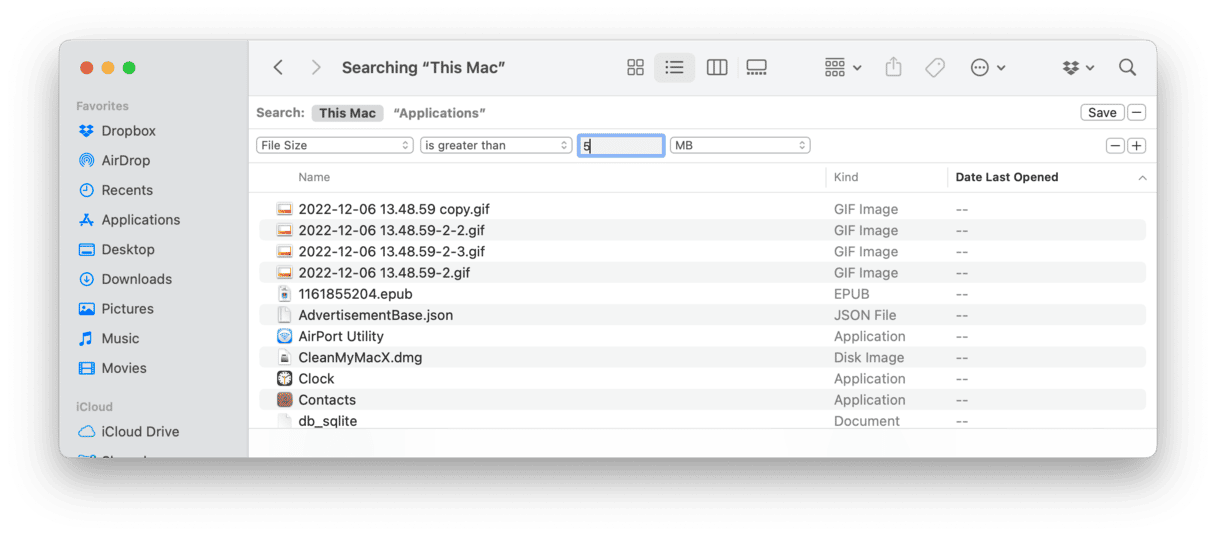Viewport: 1216px width, 536px height.
Task: Open AirDrop in the sidebar
Action: coord(126,160)
